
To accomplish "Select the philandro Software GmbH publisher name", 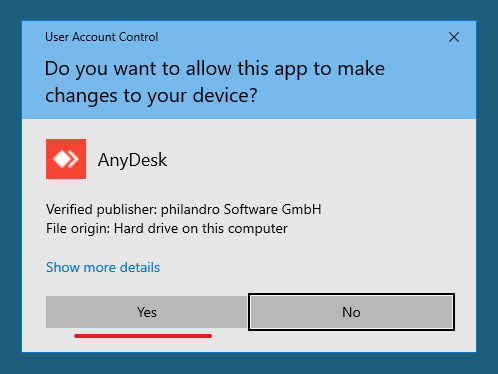I will tap(241, 210).
